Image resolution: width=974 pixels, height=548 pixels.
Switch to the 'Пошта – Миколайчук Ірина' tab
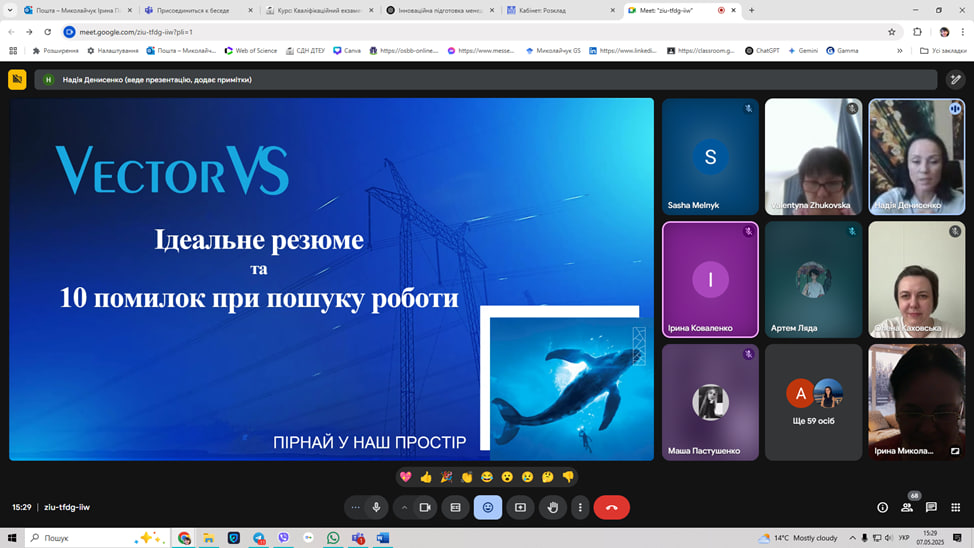pos(78,11)
